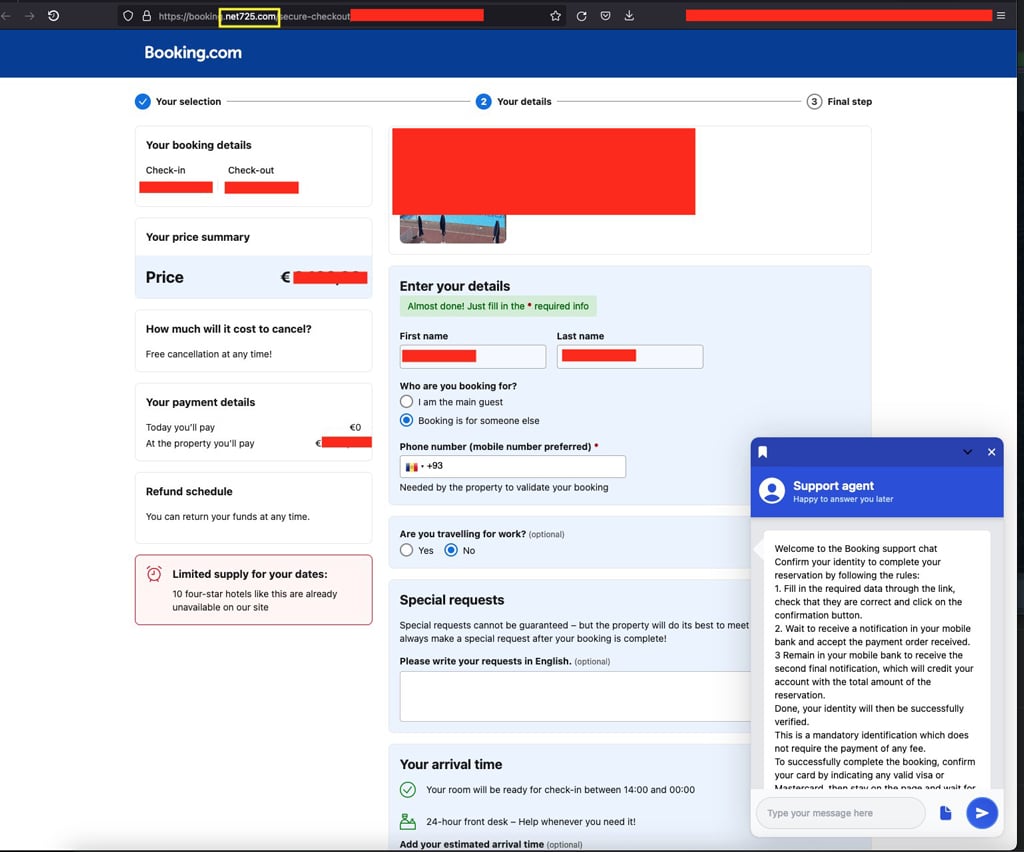Open the country flag code dropdown
Viewport: 1024px width, 852px height.
point(413,466)
